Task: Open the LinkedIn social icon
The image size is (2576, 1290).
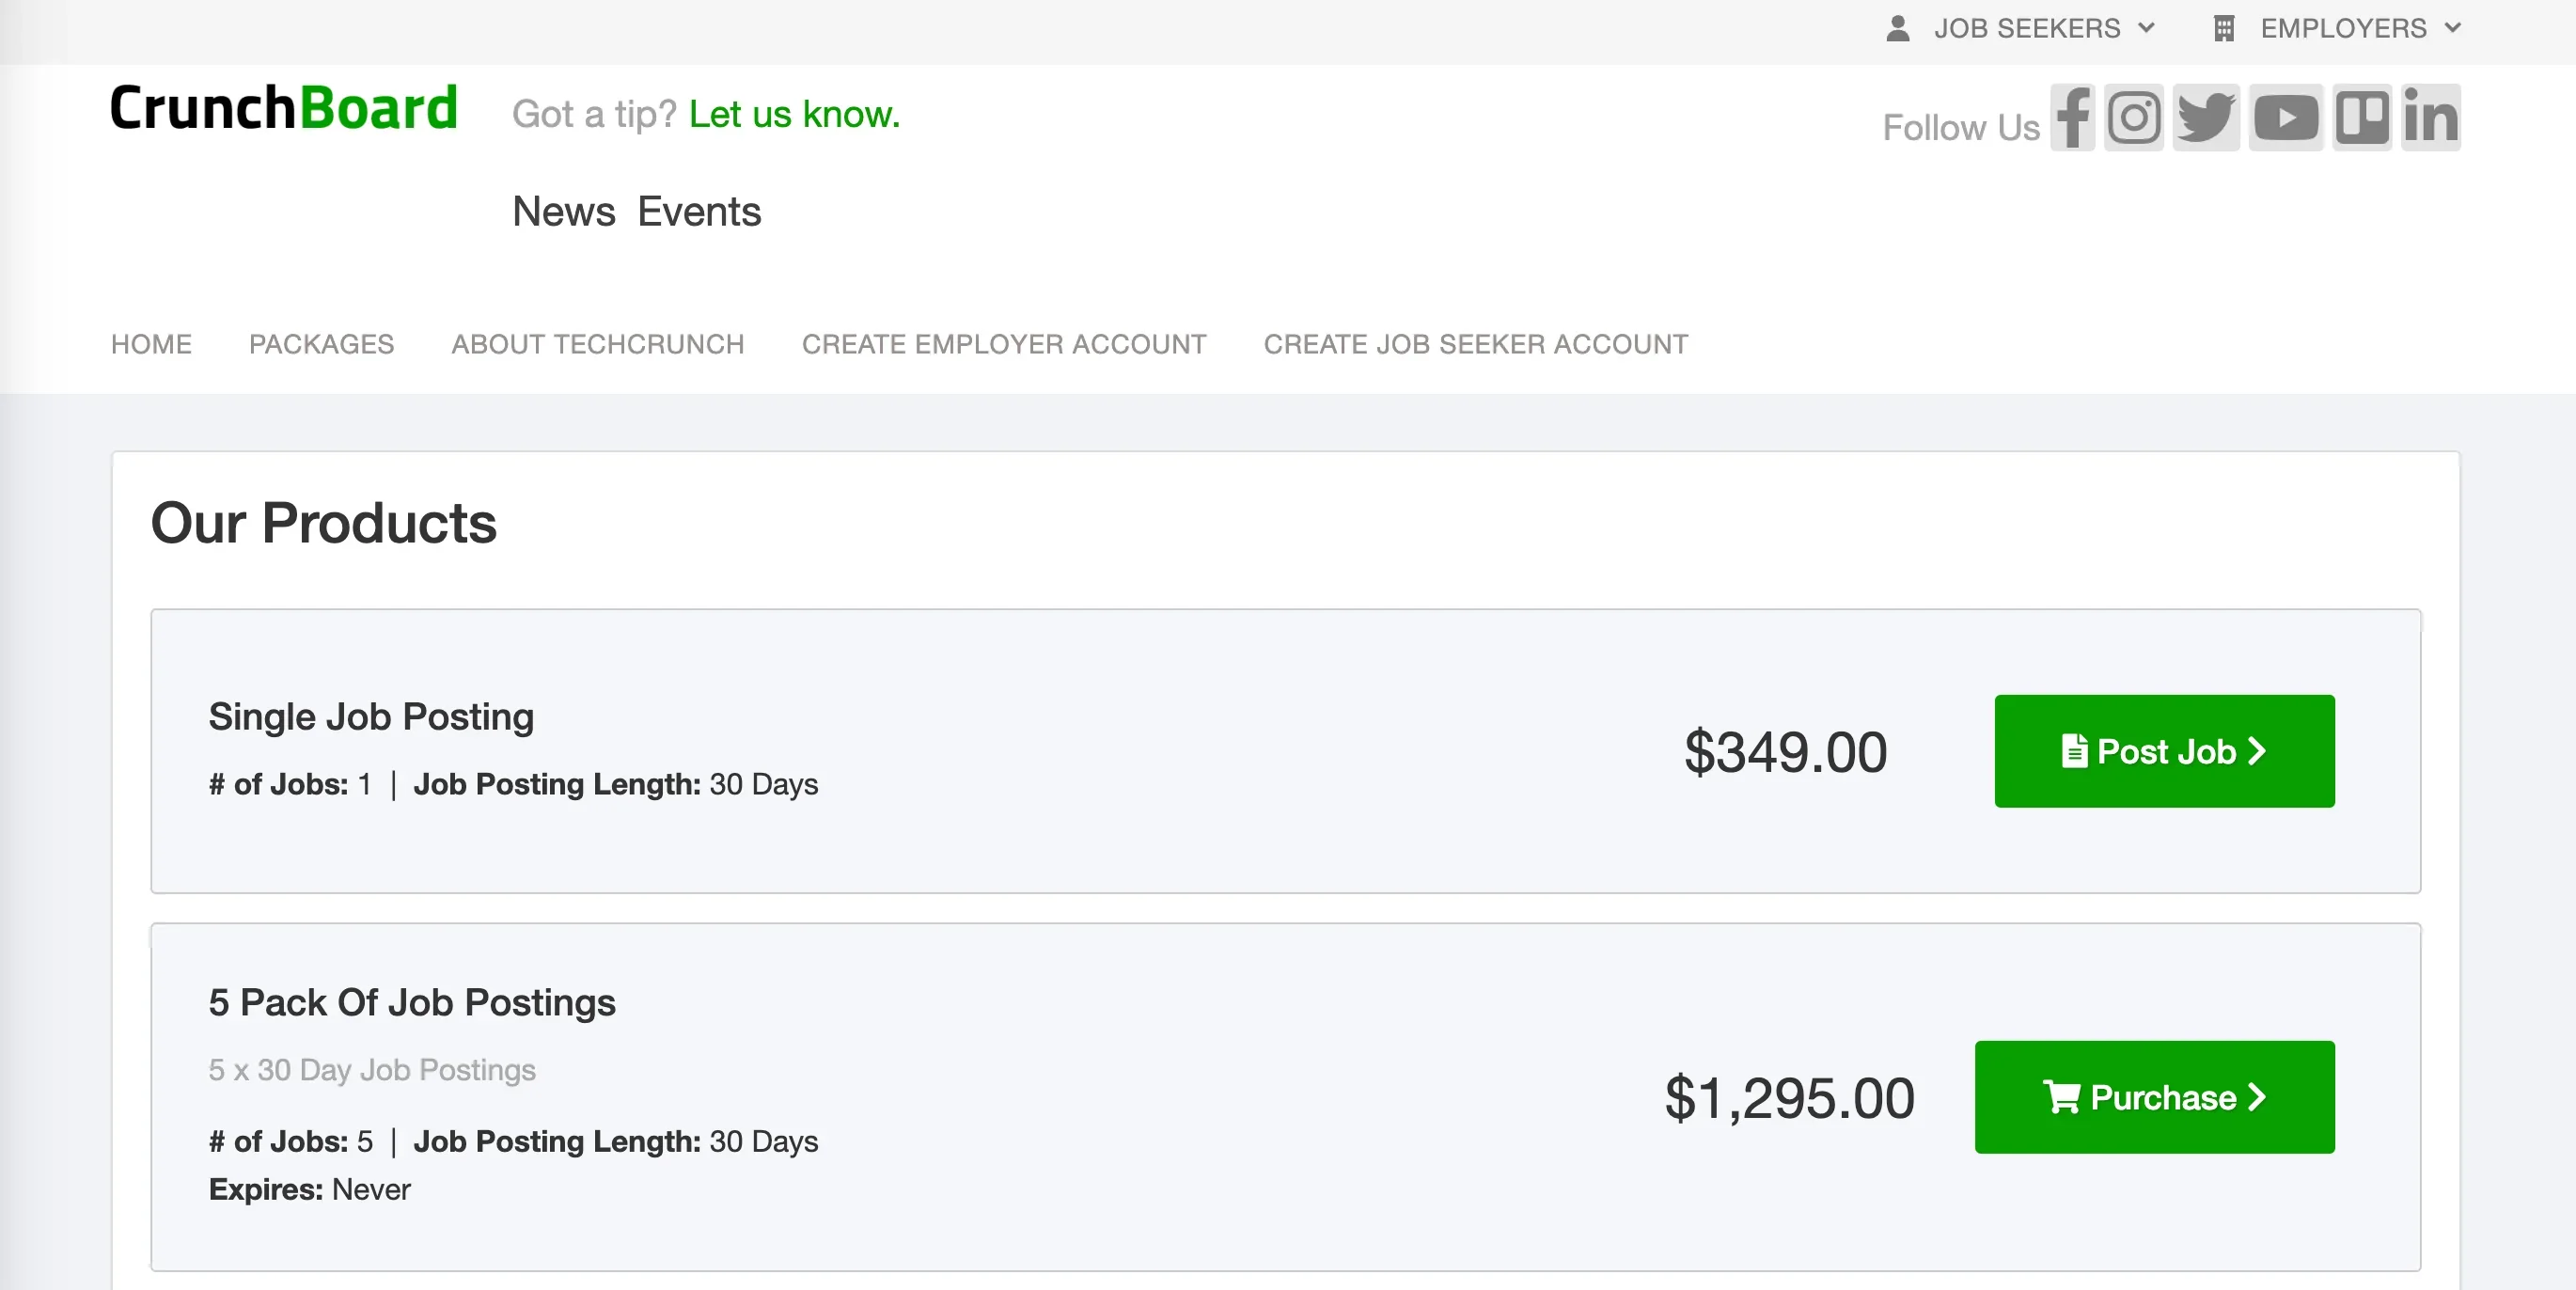Action: click(2430, 118)
